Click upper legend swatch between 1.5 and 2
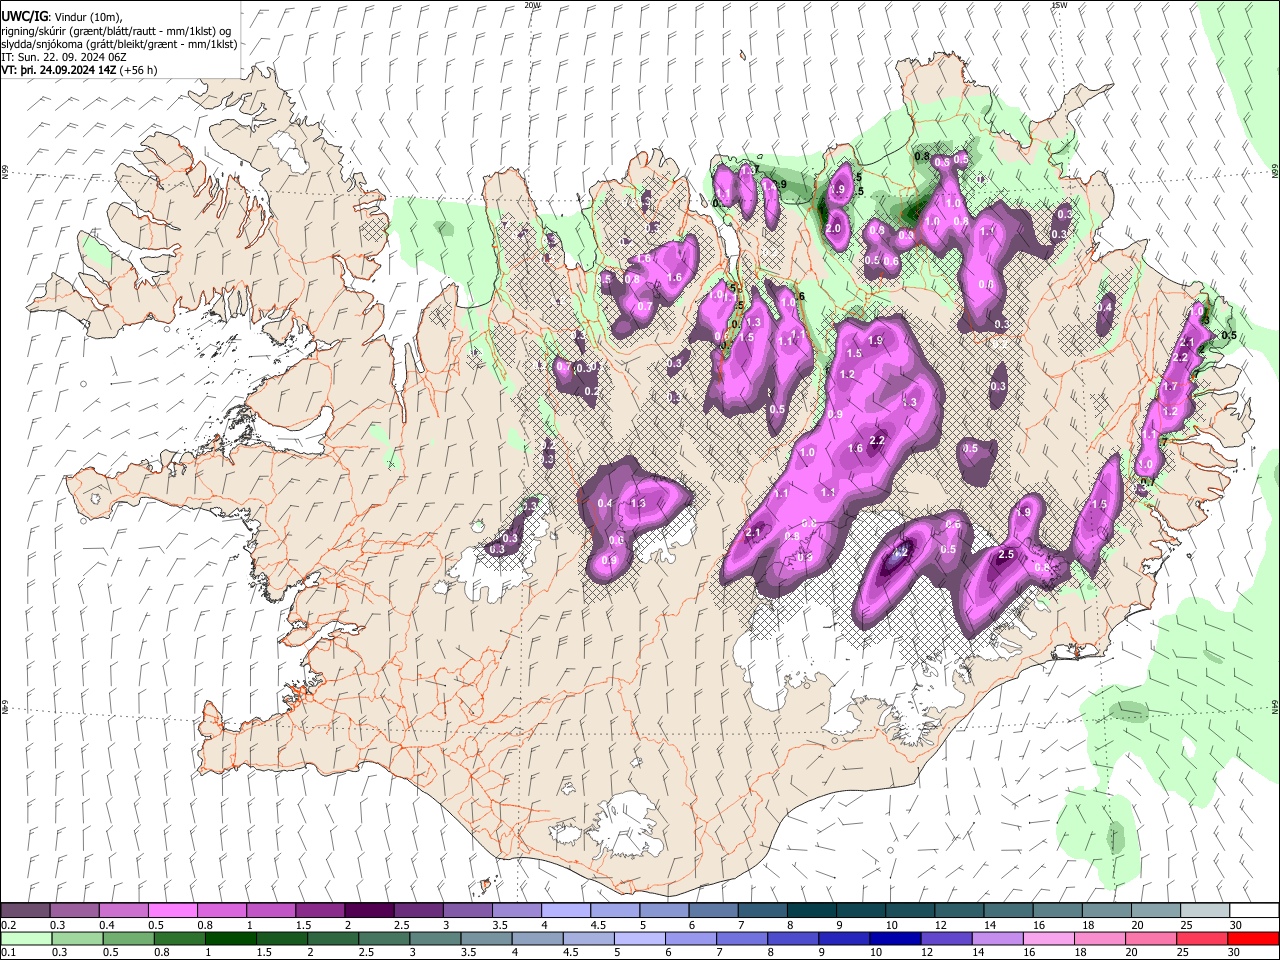This screenshot has height=960, width=1280. (x=319, y=911)
